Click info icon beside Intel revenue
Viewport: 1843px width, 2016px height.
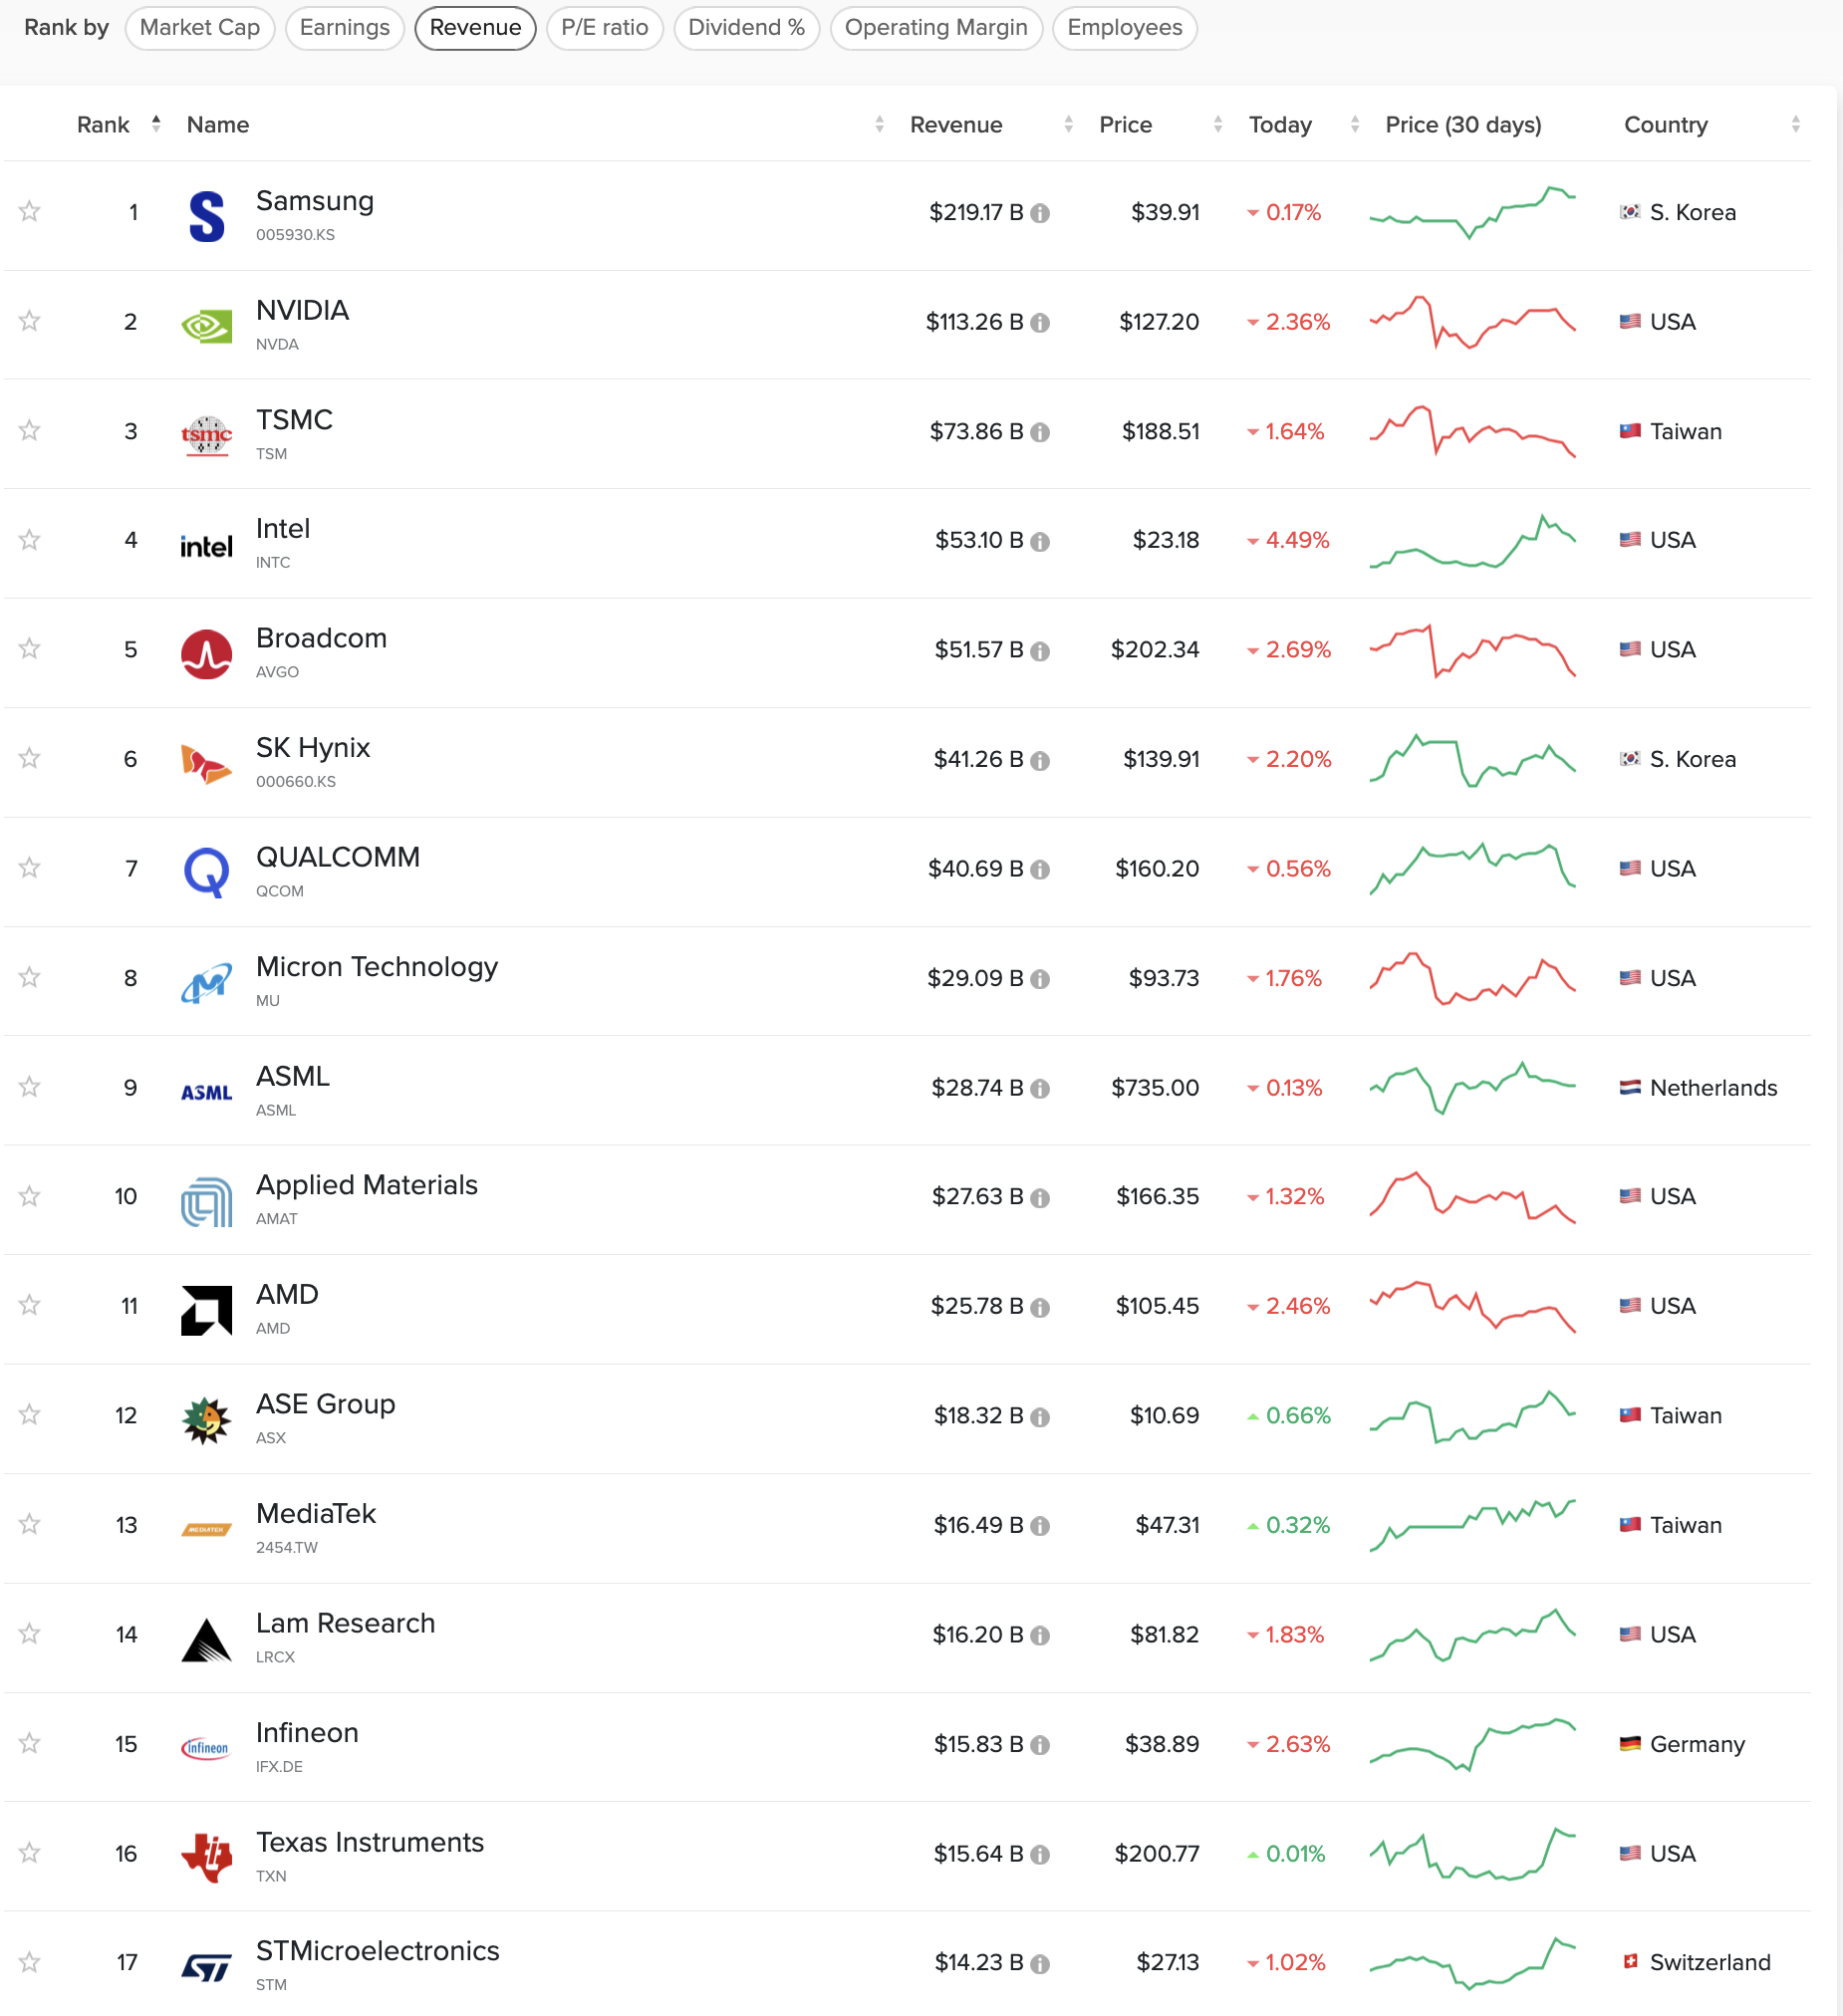(1040, 542)
